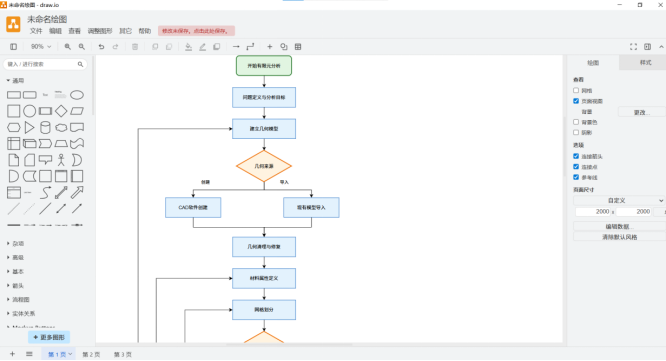
Task: Select the parallelogram shape in the palette
Action: tap(77, 111)
